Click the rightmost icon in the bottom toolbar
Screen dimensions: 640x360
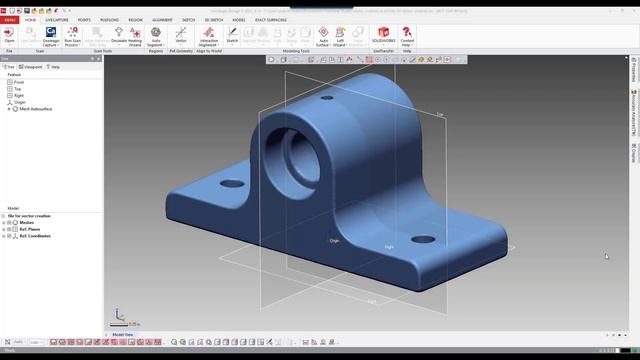tap(332, 342)
